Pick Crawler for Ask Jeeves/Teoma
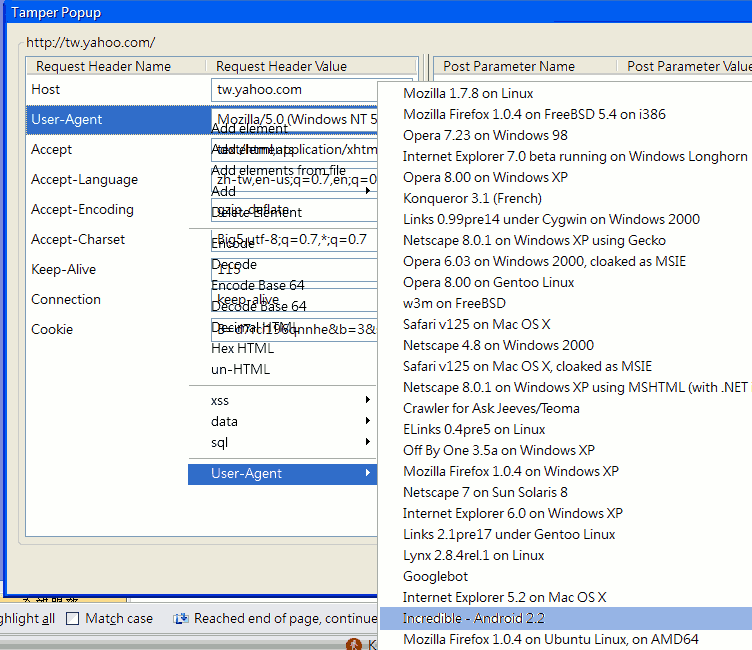Viewport: 752px width, 650px height. click(x=491, y=408)
